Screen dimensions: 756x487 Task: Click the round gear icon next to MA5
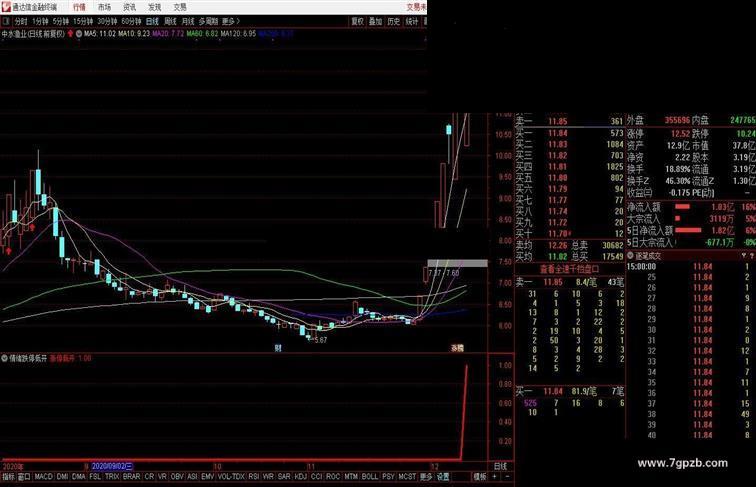pyautogui.click(x=79, y=34)
